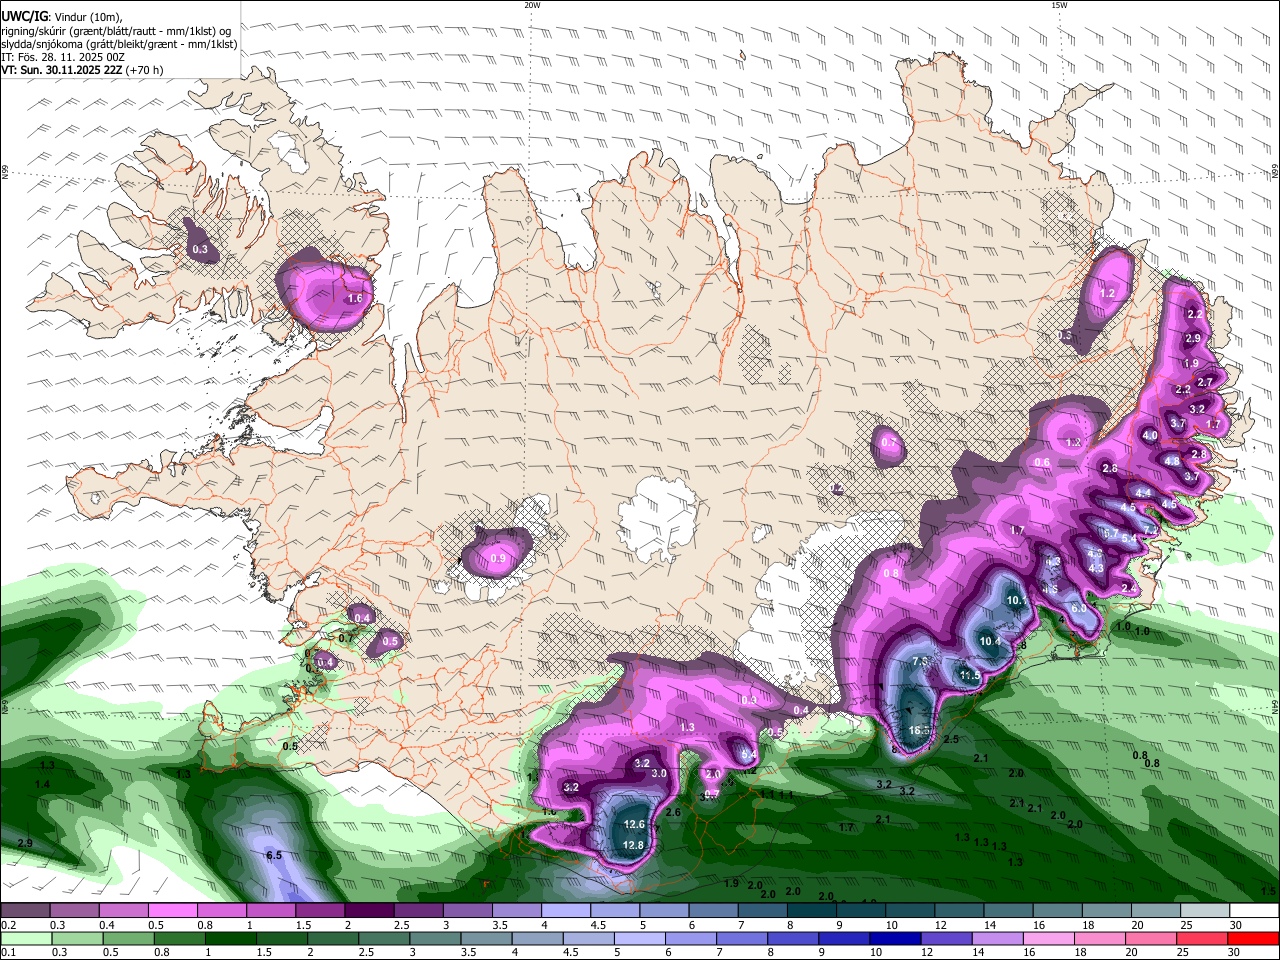Click the 2.7 value in the East Fjords
This screenshot has height=960, width=1280.
point(1205,382)
